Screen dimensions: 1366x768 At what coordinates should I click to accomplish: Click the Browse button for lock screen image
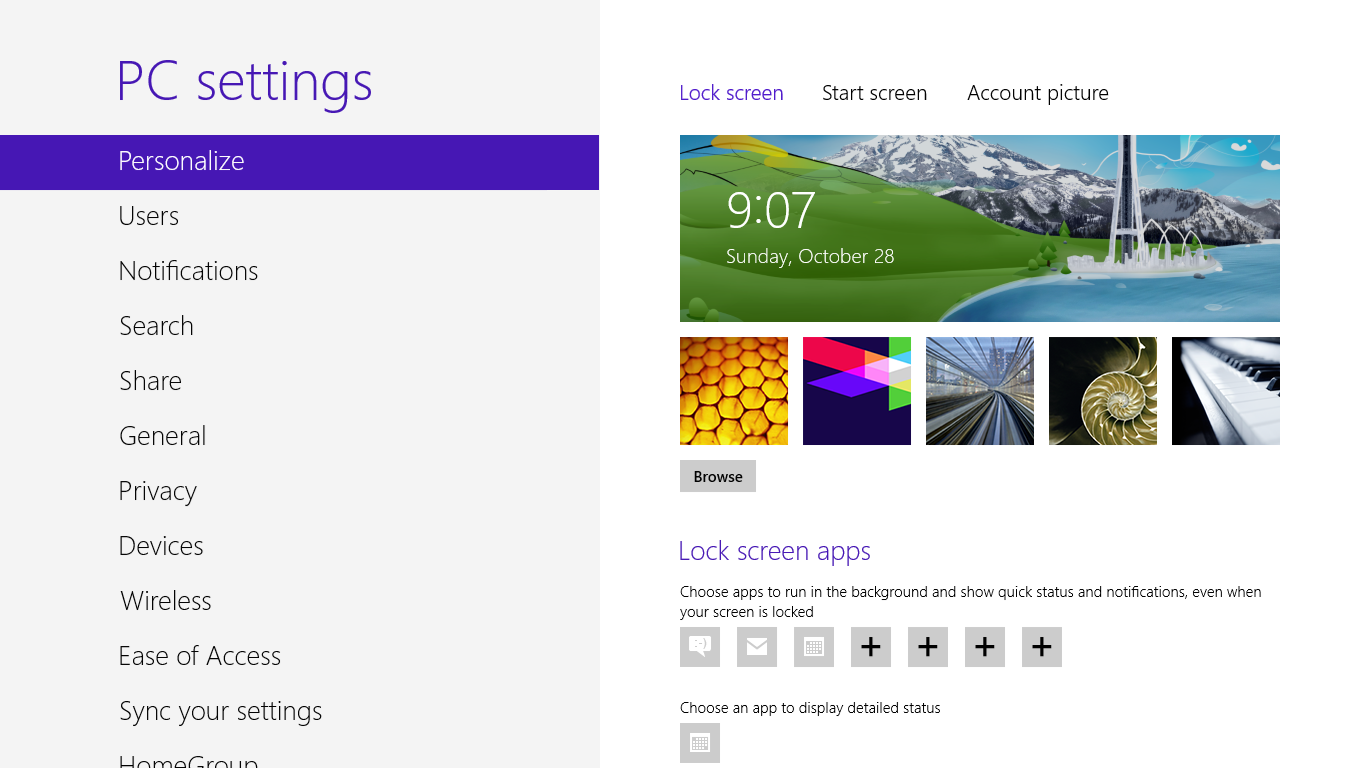click(718, 476)
